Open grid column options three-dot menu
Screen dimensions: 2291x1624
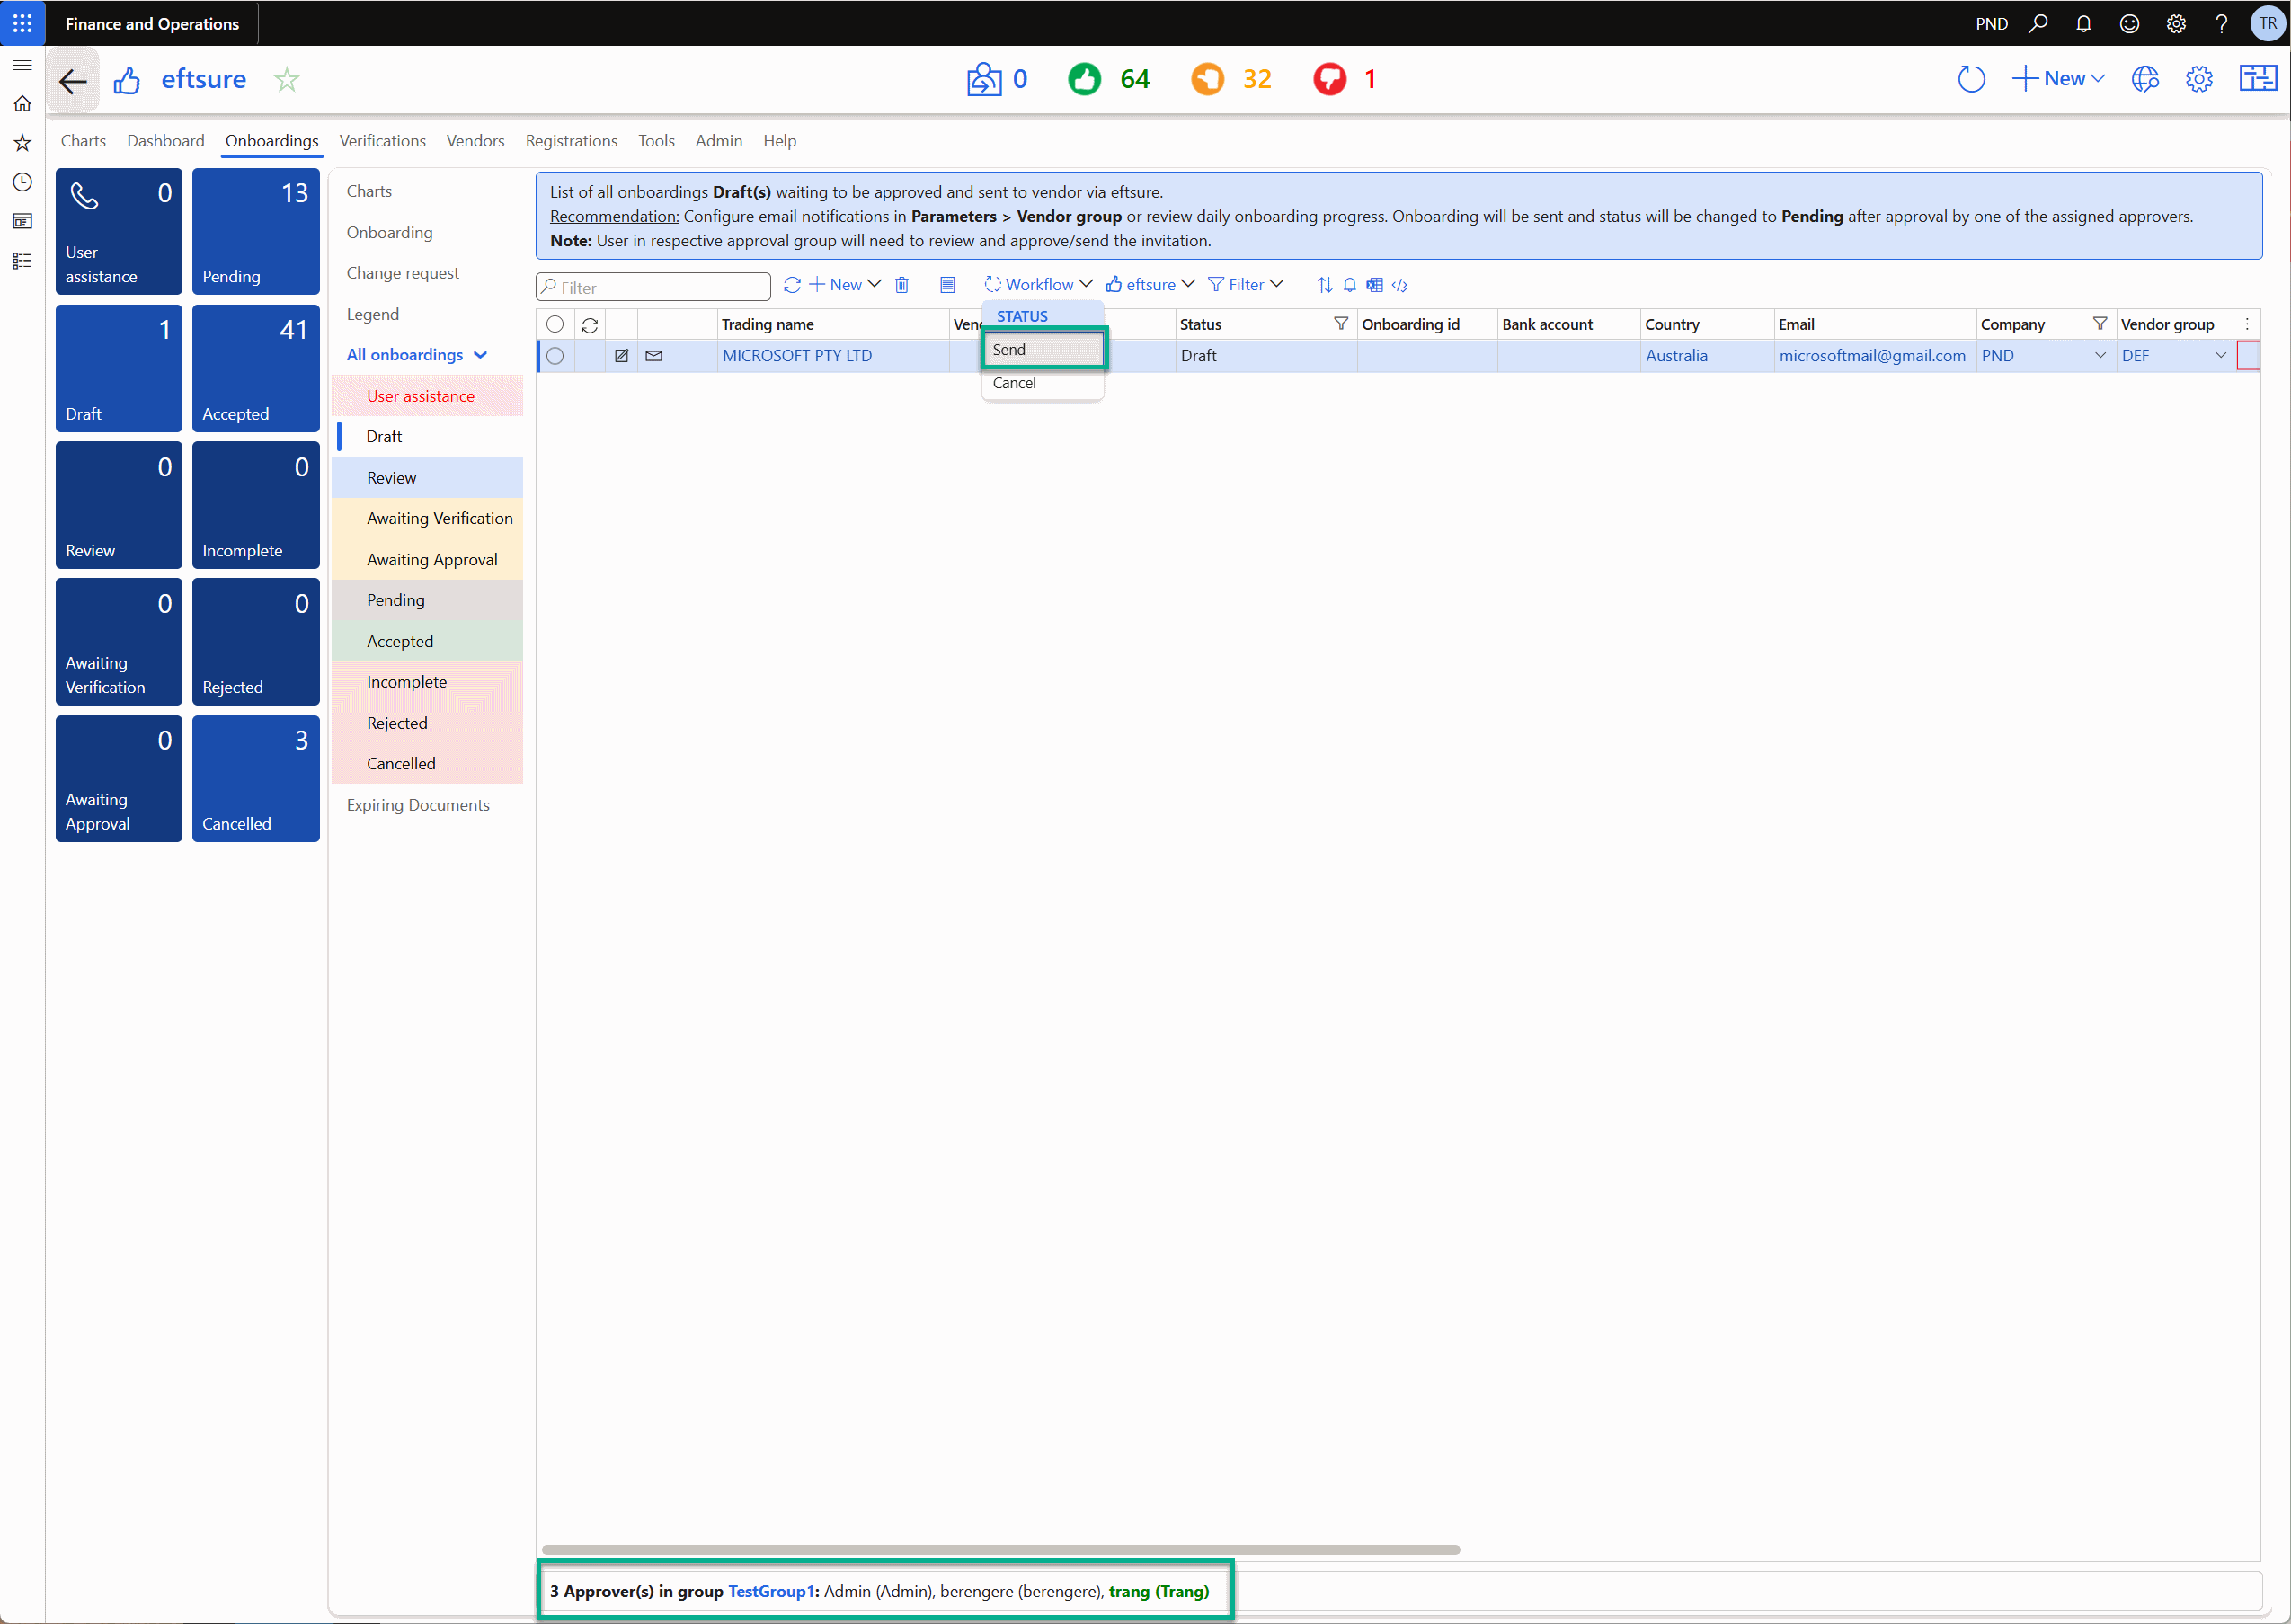(2246, 324)
